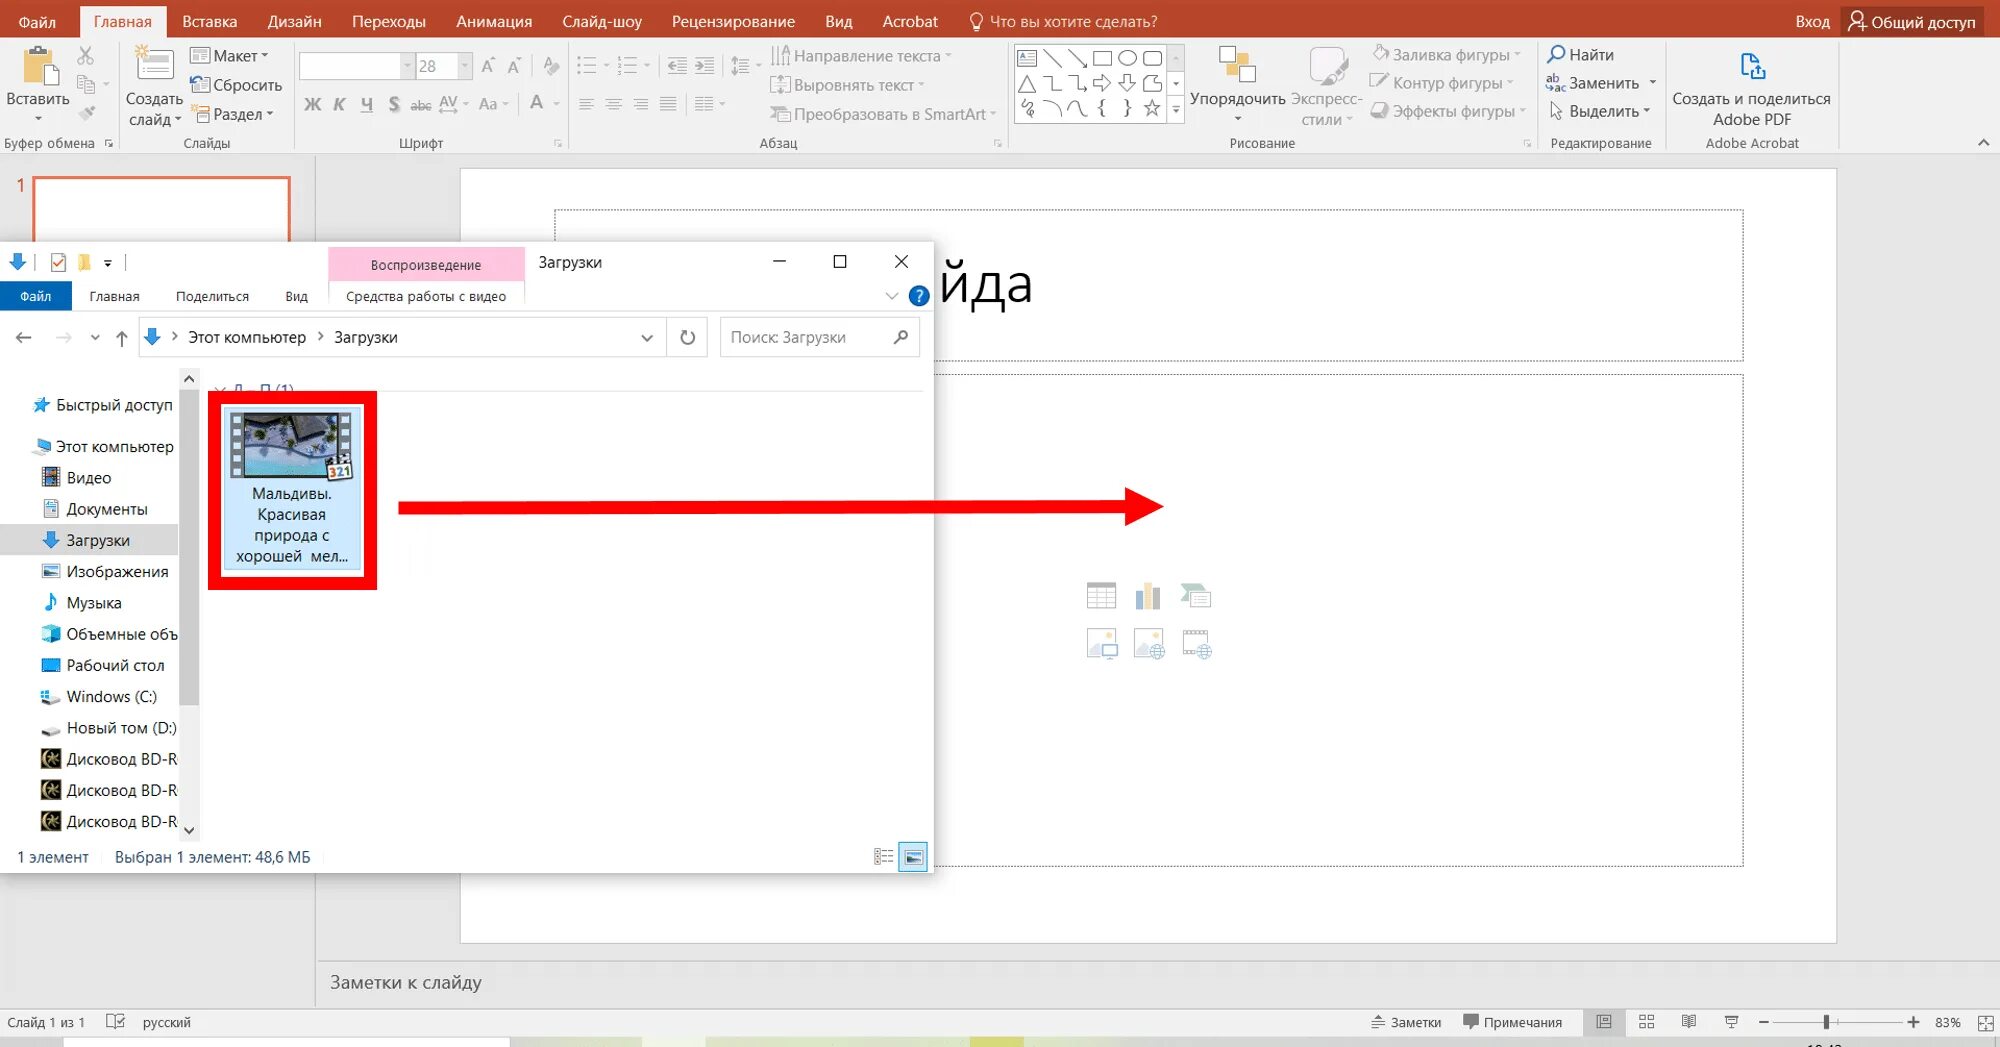Open the font name dropdown
The width and height of the screenshot is (2000, 1047).
click(x=407, y=66)
